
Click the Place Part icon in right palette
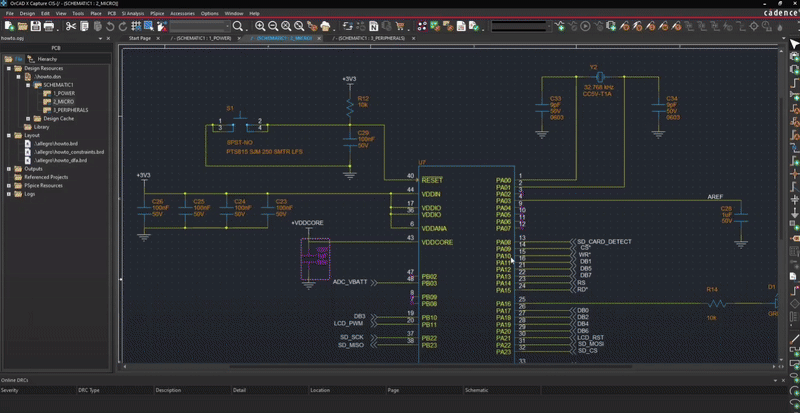tap(794, 56)
